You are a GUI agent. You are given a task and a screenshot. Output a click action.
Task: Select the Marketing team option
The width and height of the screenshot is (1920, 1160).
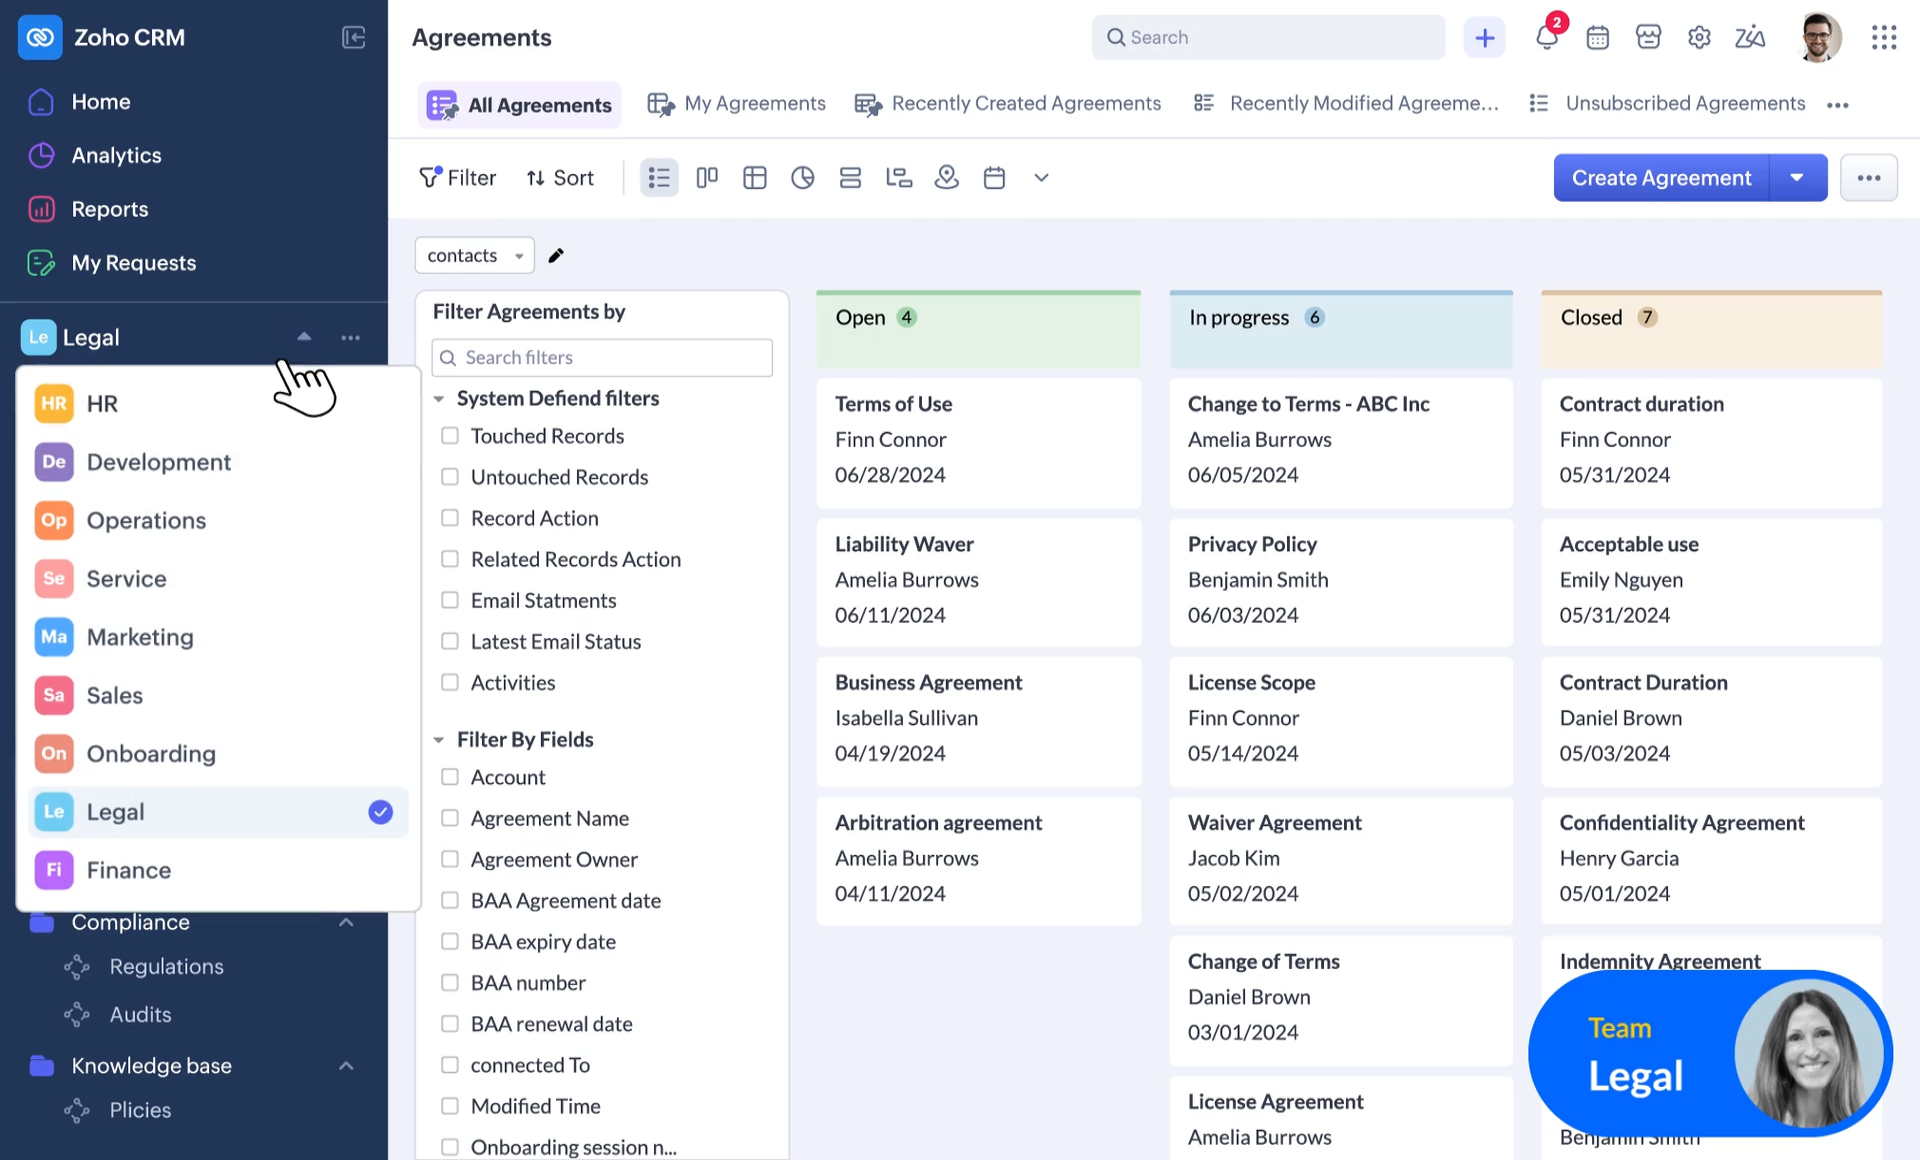[x=219, y=637]
